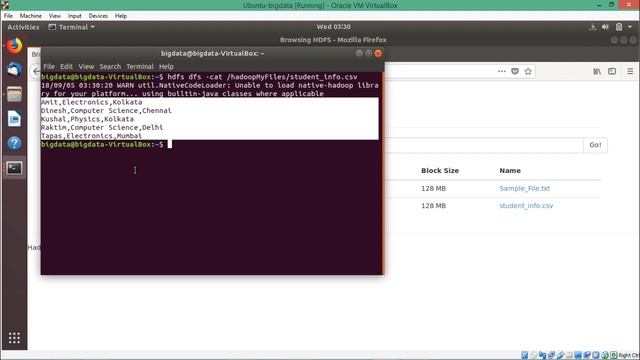Open Firefox library icon

coord(597,71)
